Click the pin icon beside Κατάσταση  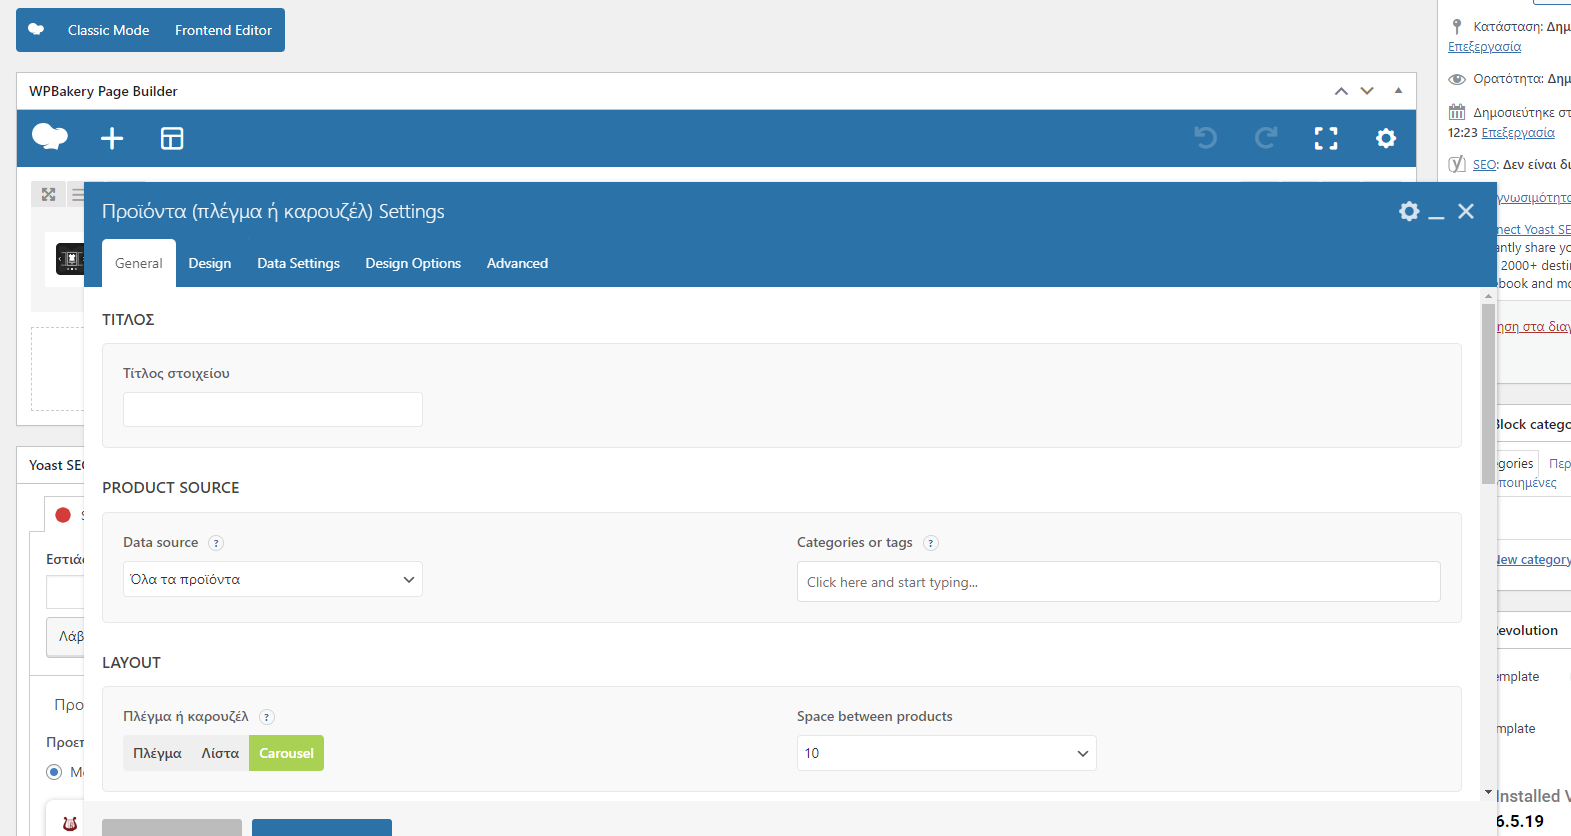click(x=1457, y=27)
